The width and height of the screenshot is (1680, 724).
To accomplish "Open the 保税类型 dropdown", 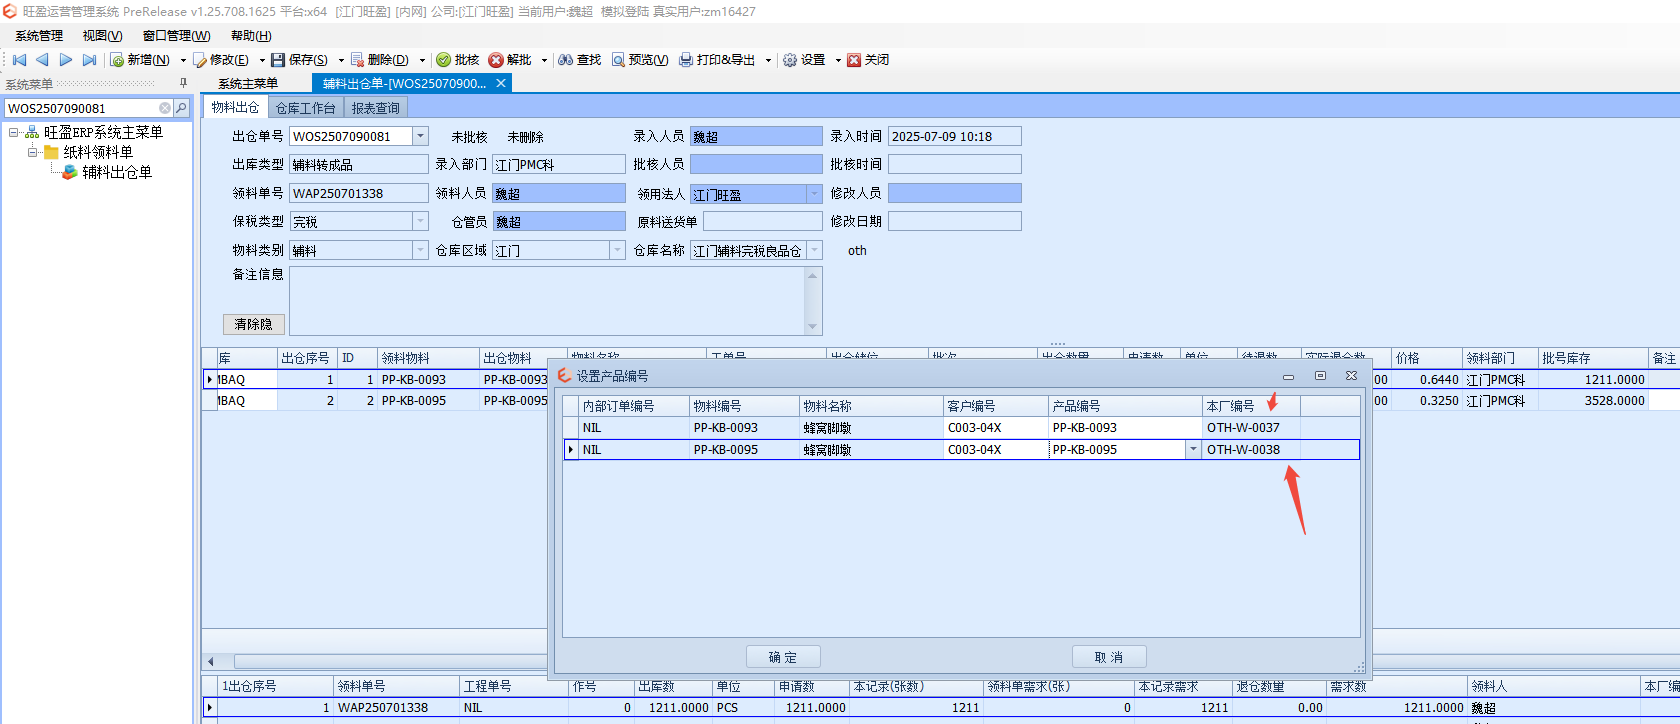I will point(421,221).
